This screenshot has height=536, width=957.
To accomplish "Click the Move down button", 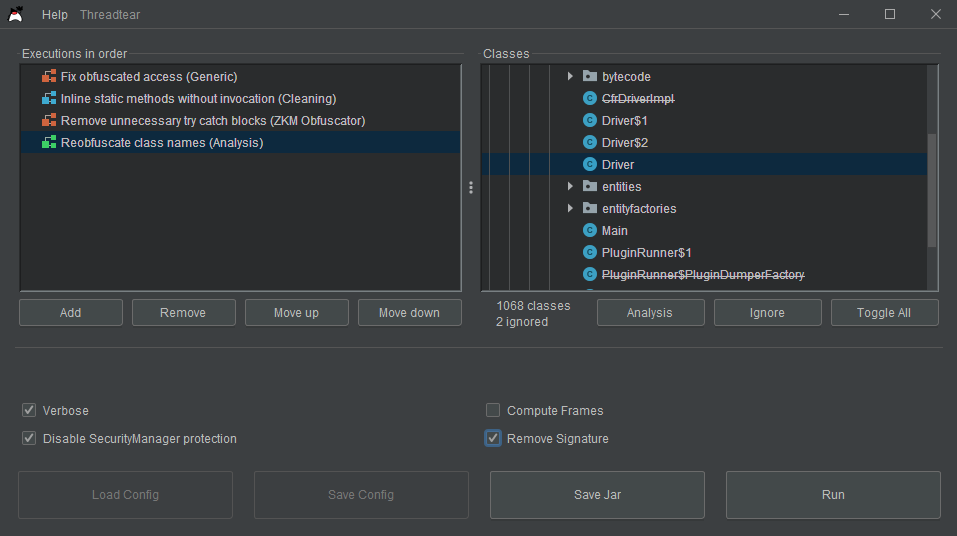I will click(x=410, y=313).
